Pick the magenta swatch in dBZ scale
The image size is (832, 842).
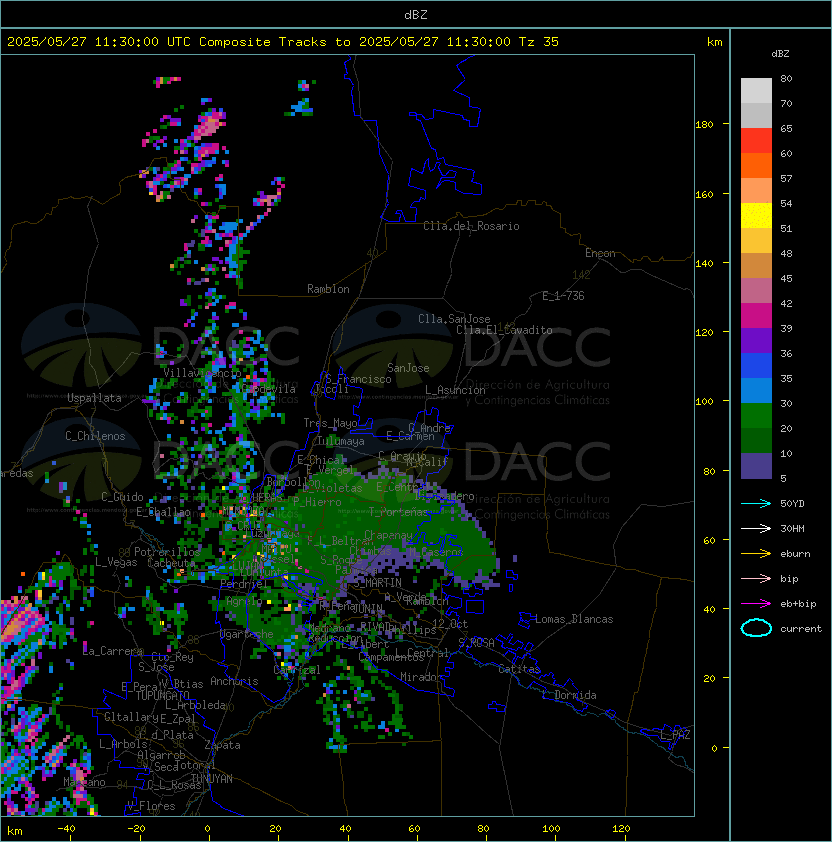point(756,316)
